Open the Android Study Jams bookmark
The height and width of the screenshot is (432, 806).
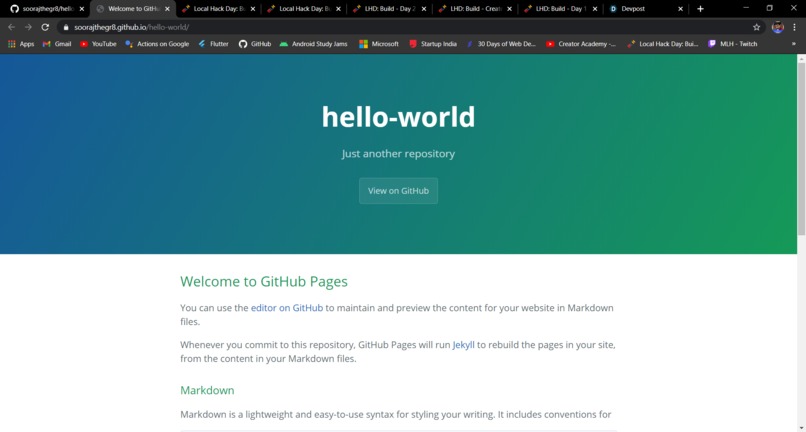(x=314, y=44)
